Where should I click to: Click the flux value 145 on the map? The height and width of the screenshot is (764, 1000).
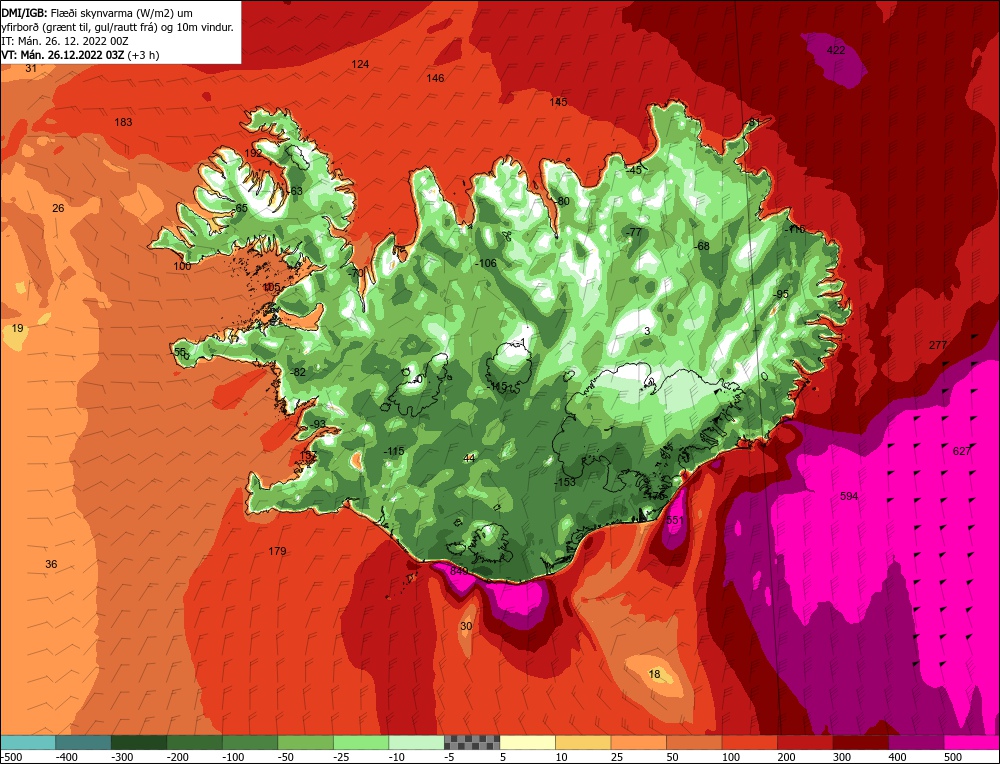click(x=558, y=102)
